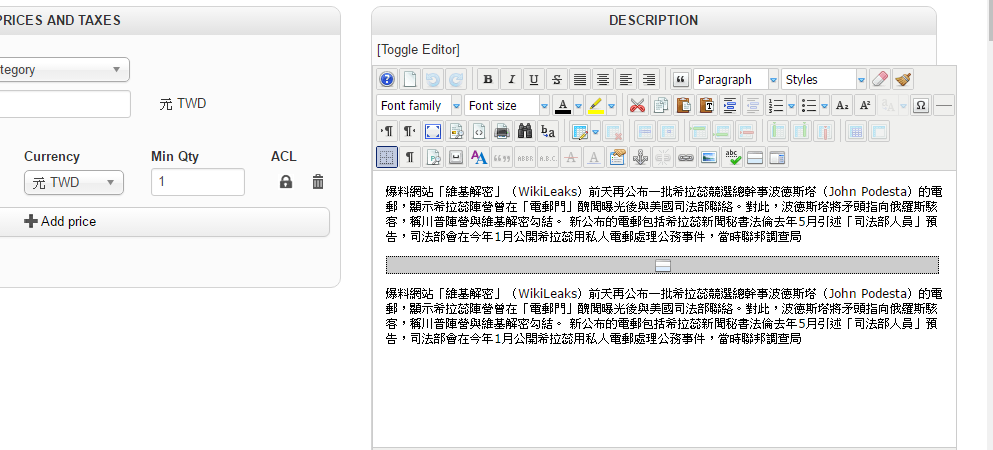Insert a bulleted list
Image resolution: width=993 pixels, height=450 pixels.
808,105
